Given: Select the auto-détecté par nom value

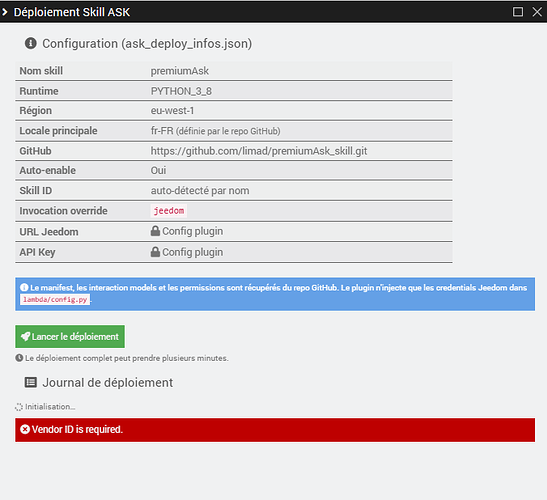Looking at the screenshot, I should pos(200,191).
